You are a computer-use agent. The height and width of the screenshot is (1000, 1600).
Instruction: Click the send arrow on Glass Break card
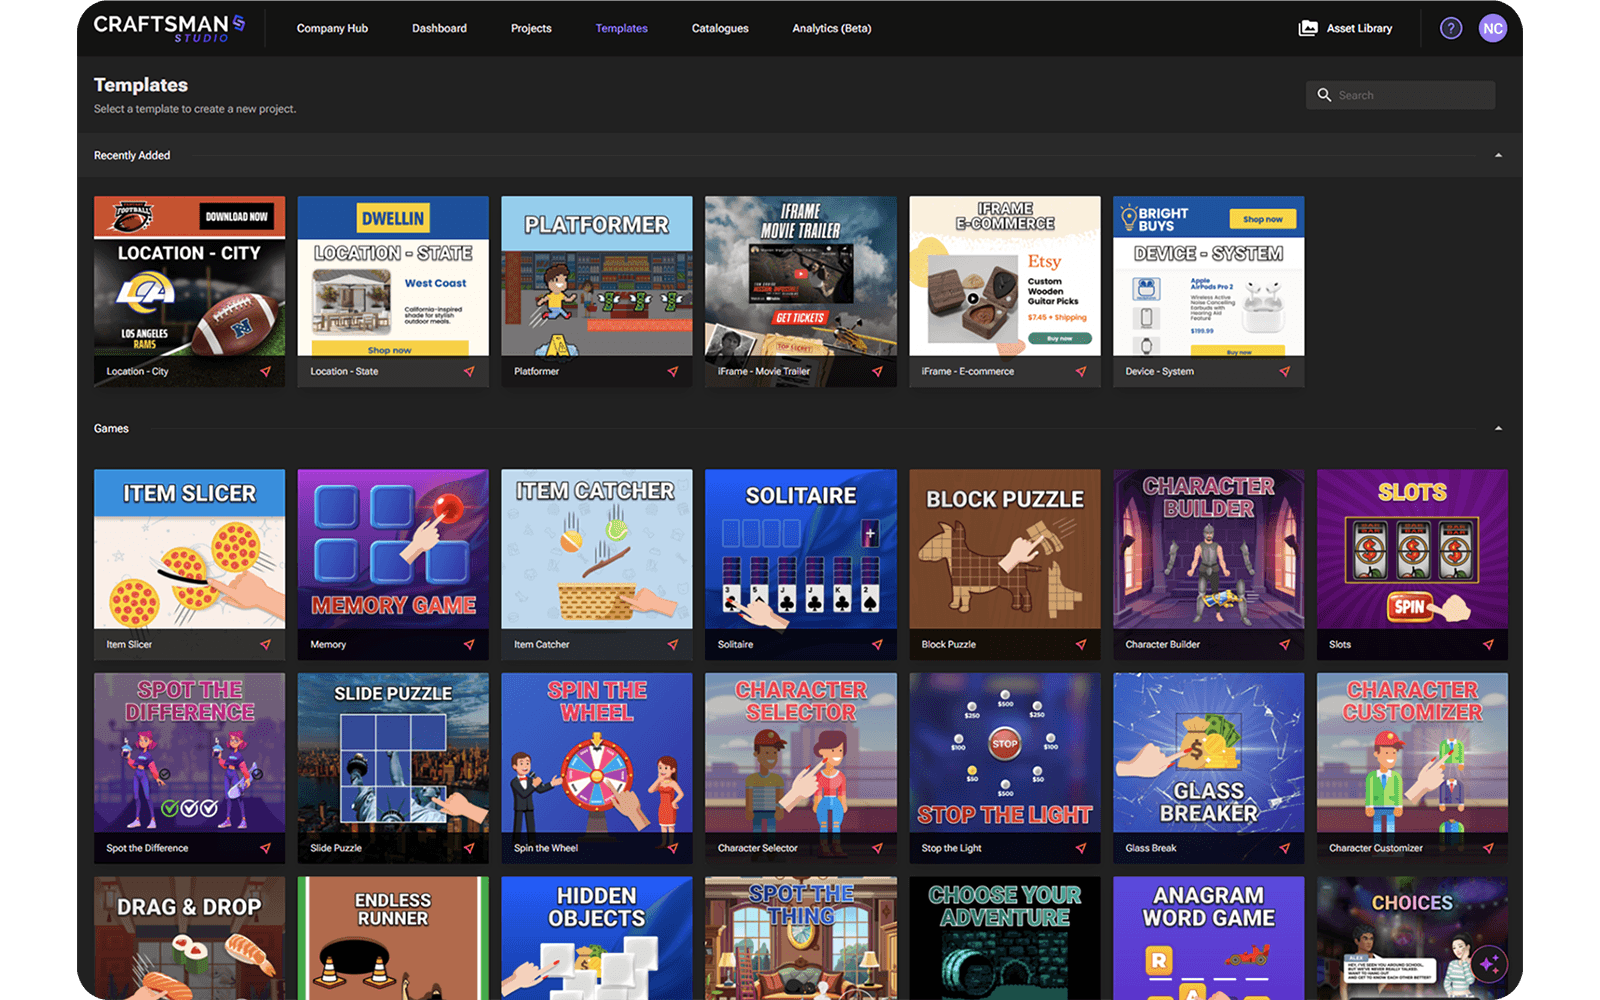(x=1284, y=848)
